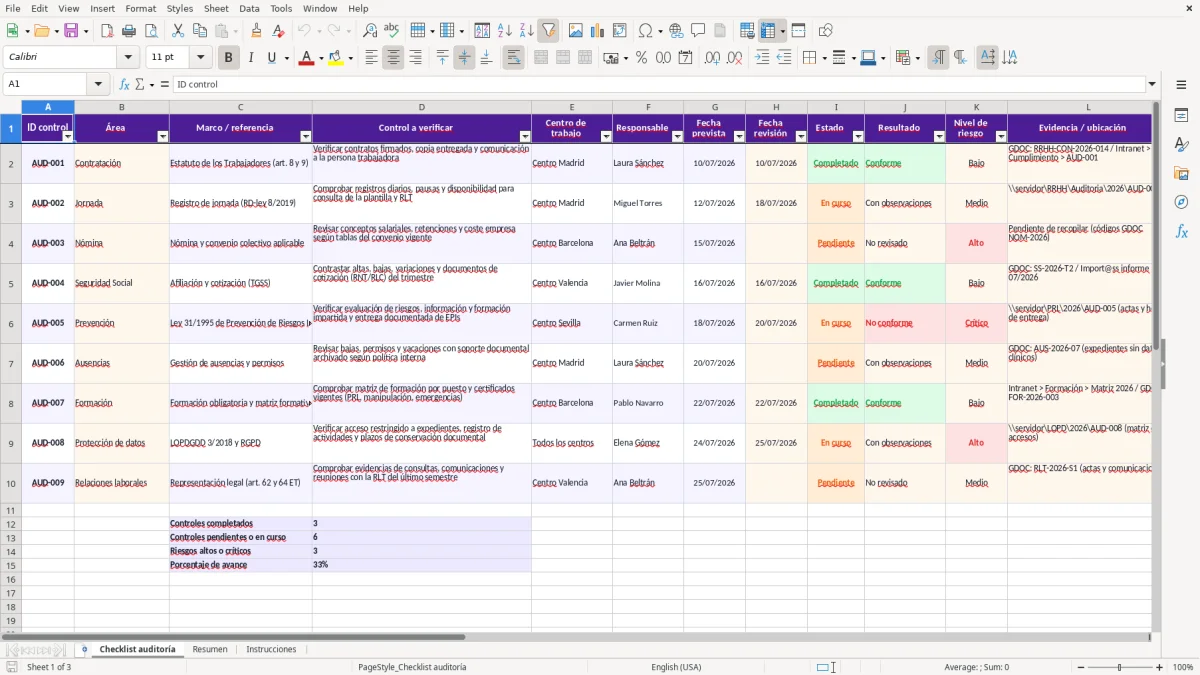Open the Format menu
This screenshot has width=1200, height=675.
click(x=140, y=8)
